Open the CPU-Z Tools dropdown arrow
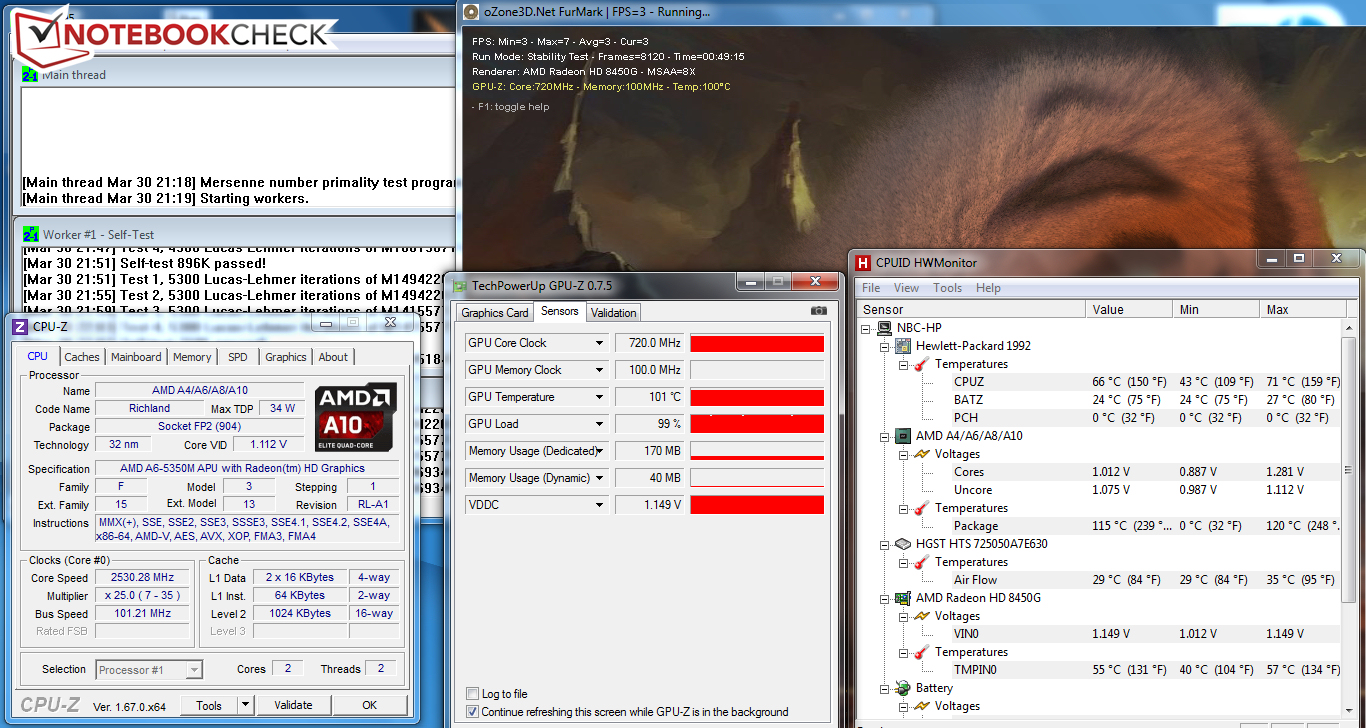Screen dimensions: 1366x728 pos(246,705)
